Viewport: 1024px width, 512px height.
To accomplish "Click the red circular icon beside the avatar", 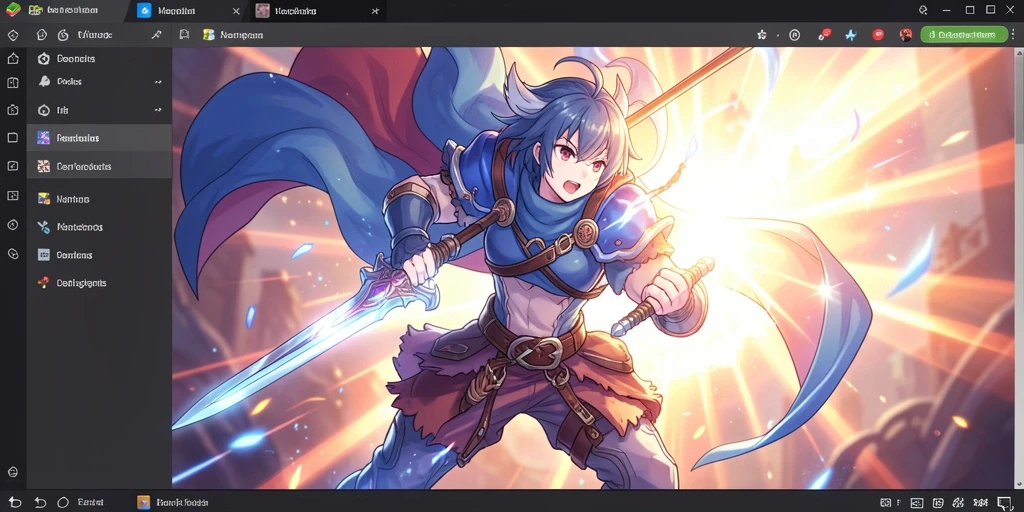I will pyautogui.click(x=878, y=35).
